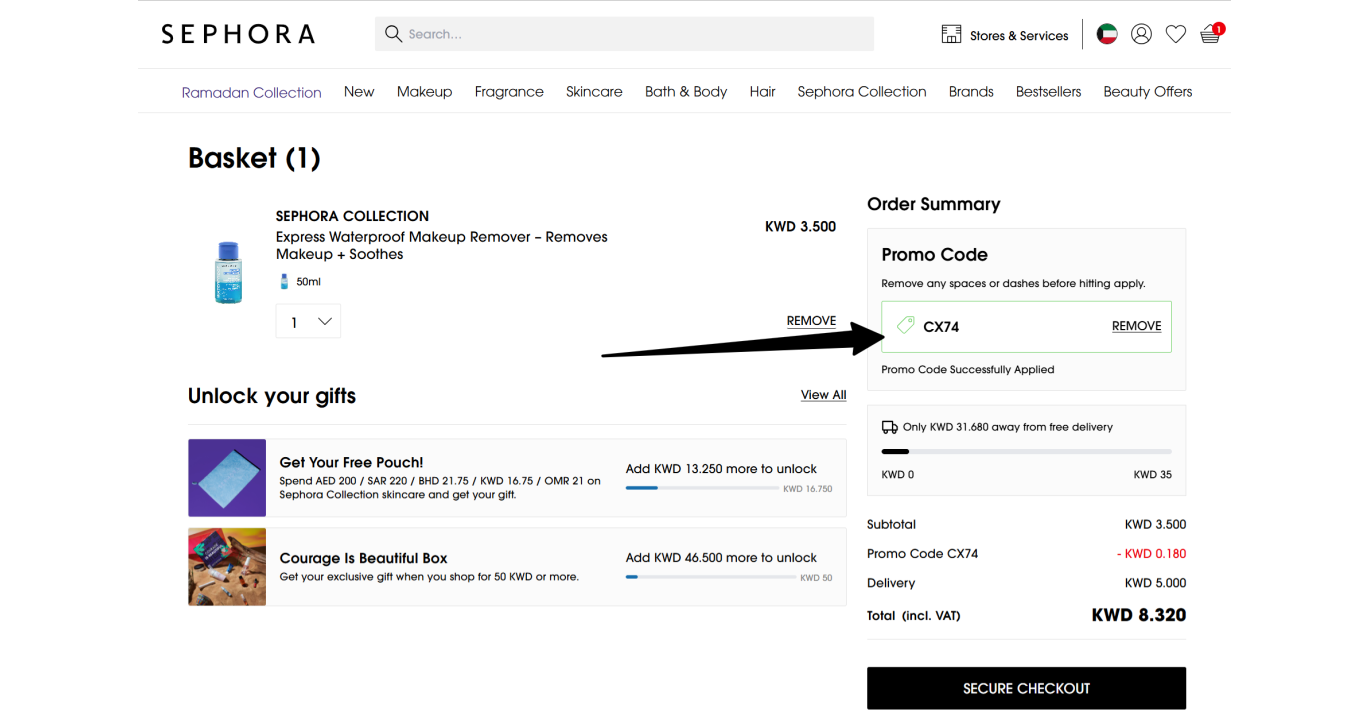
Task: Remove the makeup remover from basket
Action: pos(811,321)
